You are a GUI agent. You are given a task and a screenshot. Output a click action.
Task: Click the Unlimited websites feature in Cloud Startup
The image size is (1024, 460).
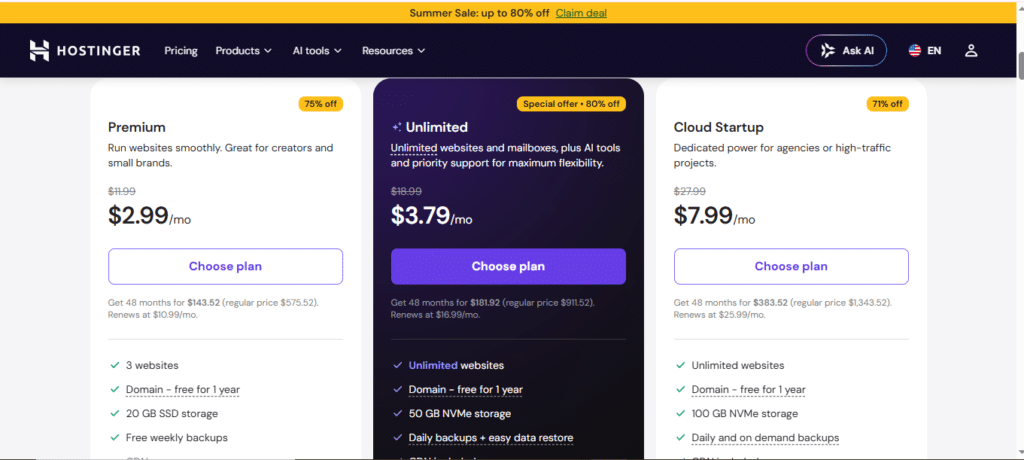click(x=738, y=365)
